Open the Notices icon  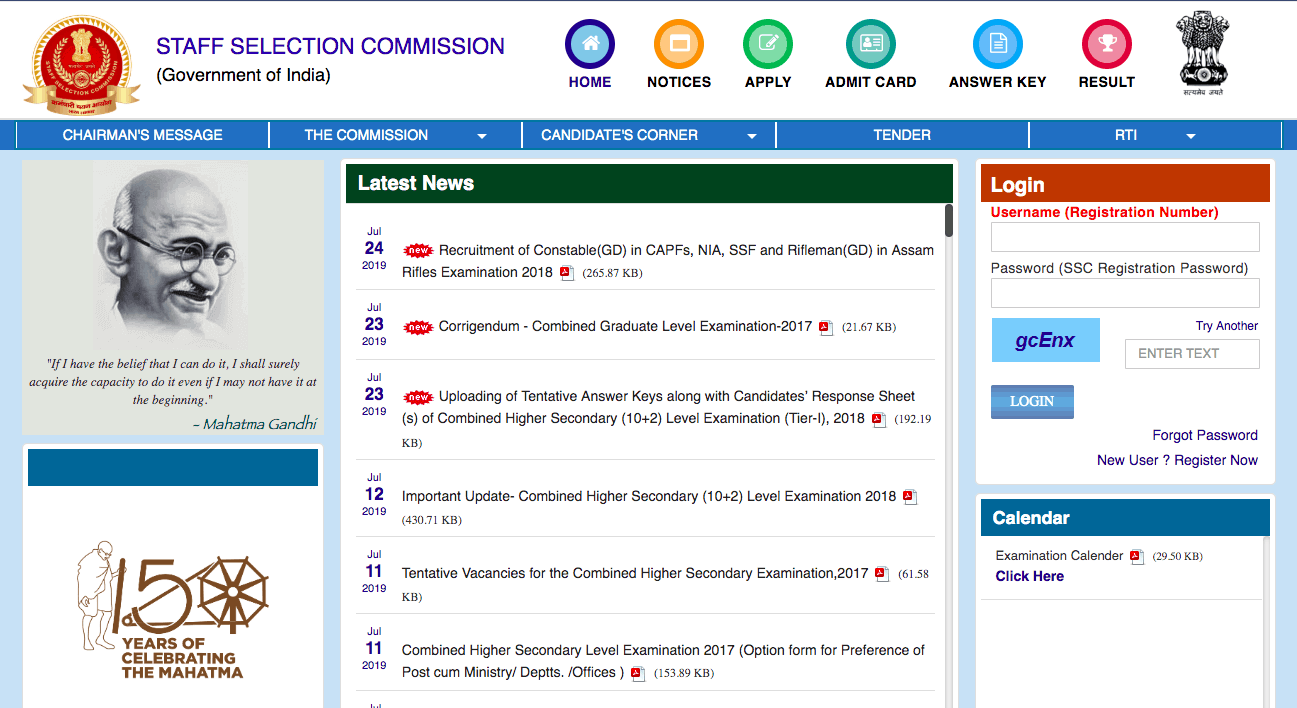coord(679,45)
